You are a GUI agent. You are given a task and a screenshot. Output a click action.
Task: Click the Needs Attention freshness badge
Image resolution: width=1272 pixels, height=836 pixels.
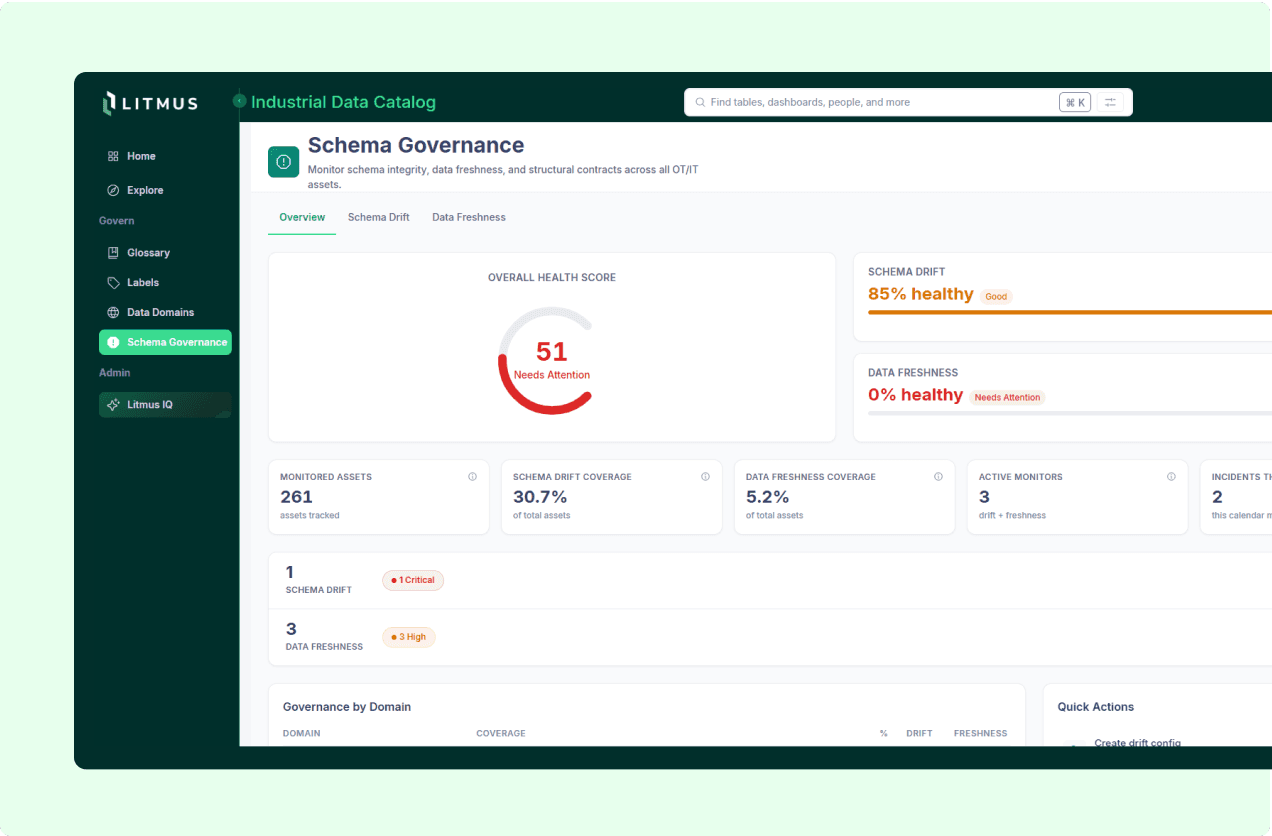click(x=1007, y=398)
